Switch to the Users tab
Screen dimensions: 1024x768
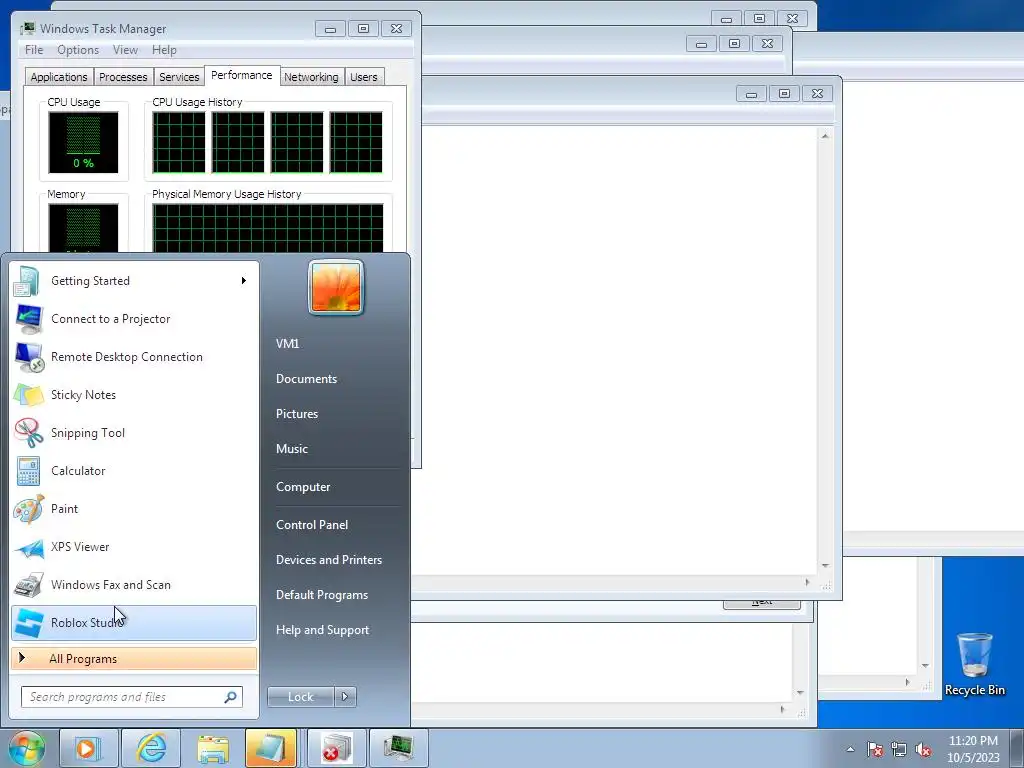363,77
